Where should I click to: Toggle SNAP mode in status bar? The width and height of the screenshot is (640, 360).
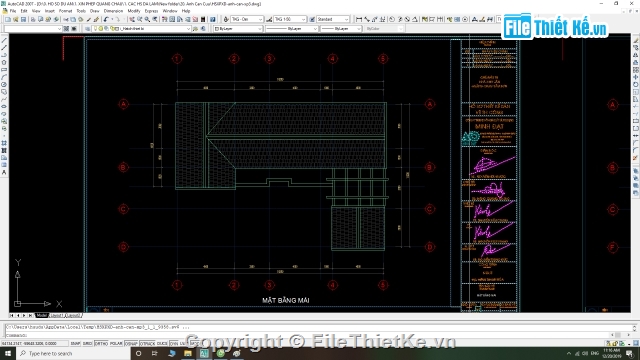coord(75,344)
